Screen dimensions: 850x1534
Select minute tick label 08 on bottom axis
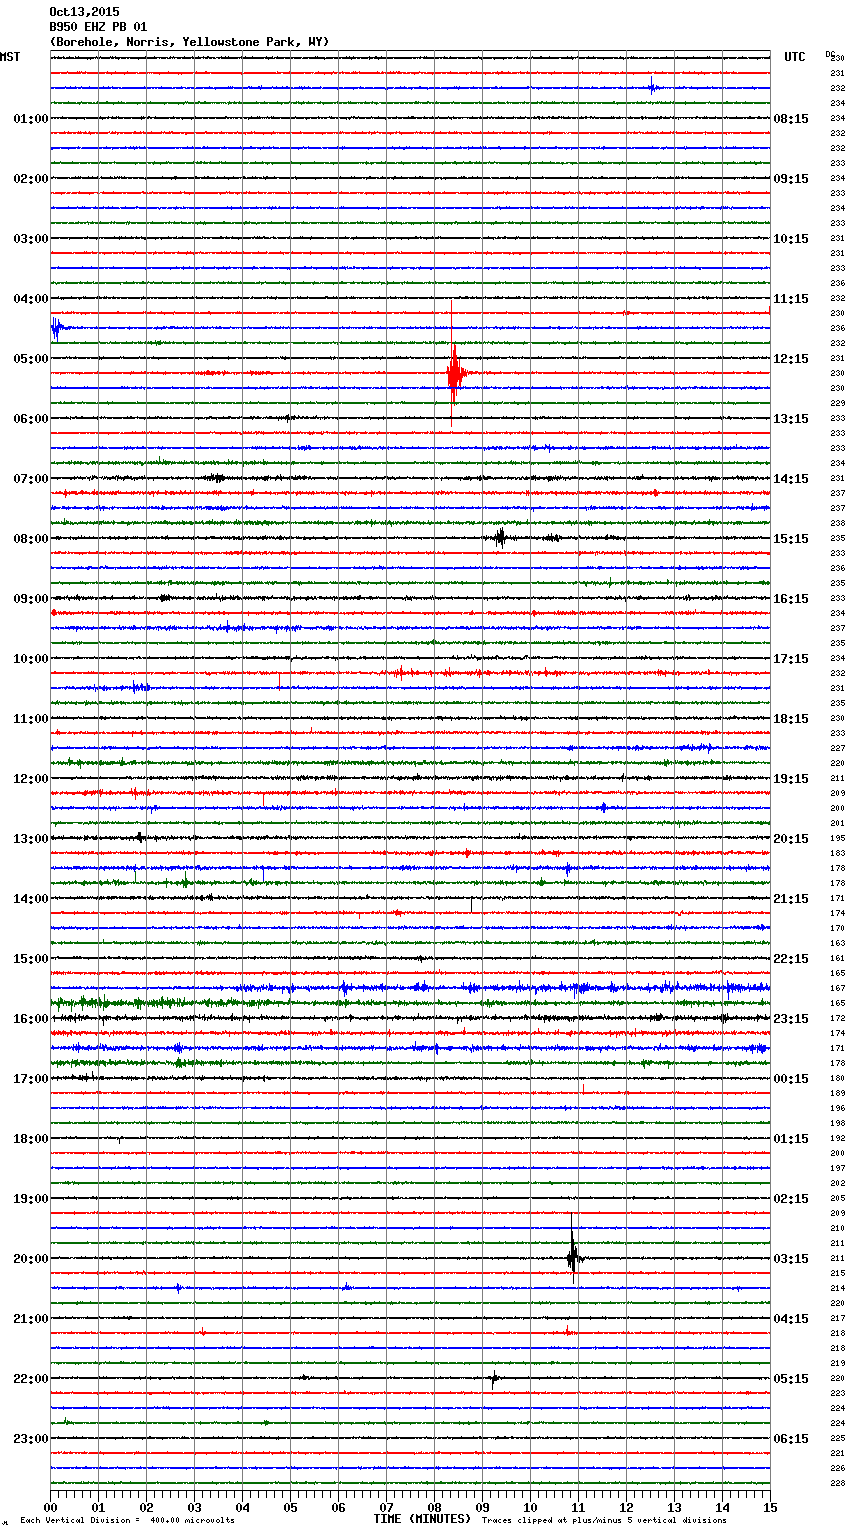click(434, 1507)
